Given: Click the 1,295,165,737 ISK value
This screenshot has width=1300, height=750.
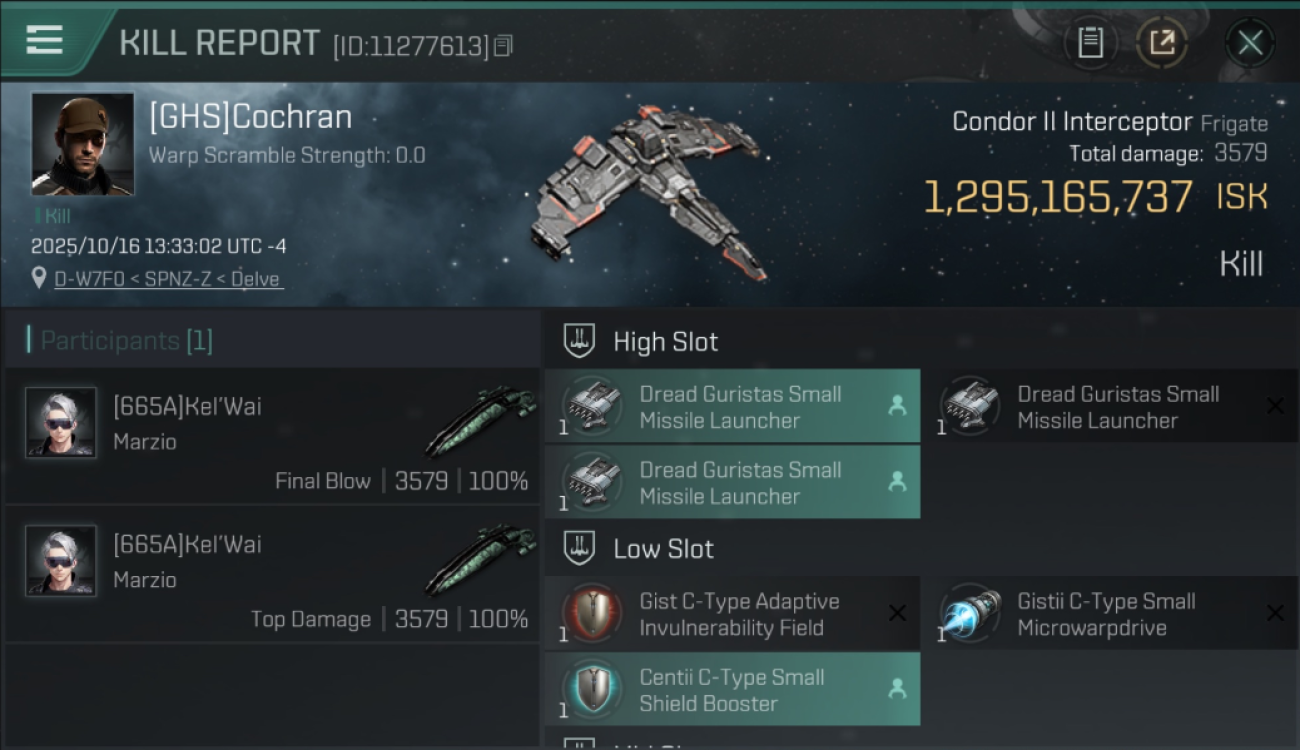Looking at the screenshot, I should [x=1095, y=198].
